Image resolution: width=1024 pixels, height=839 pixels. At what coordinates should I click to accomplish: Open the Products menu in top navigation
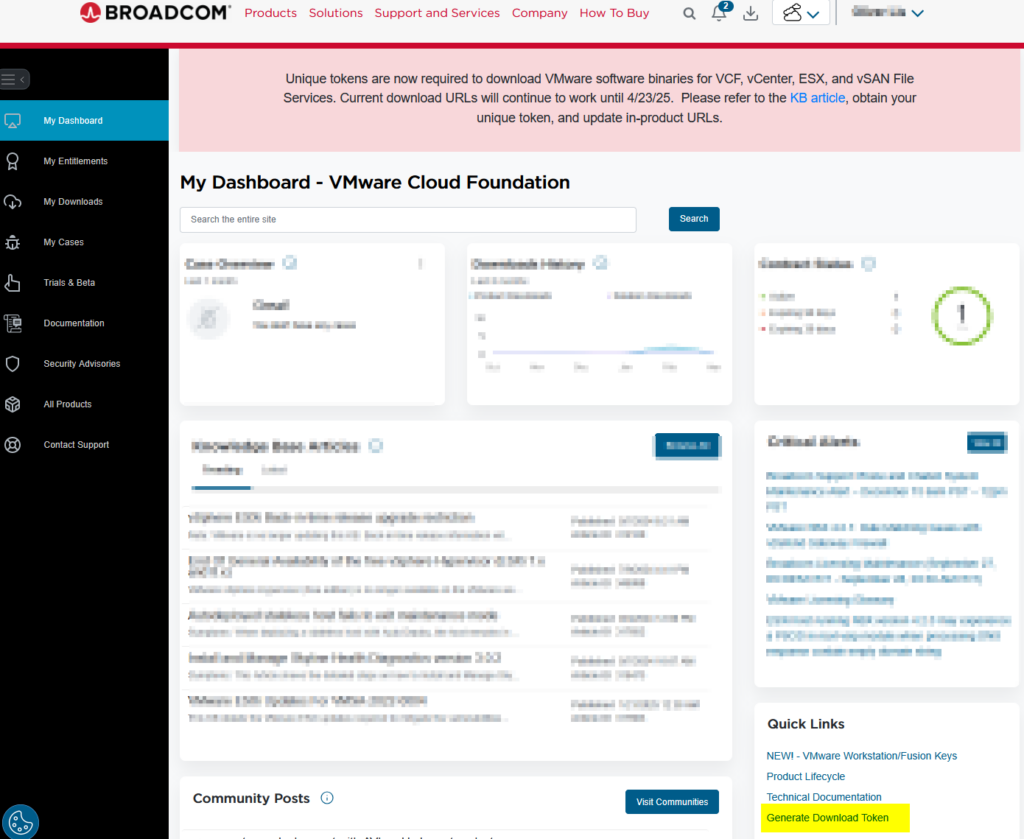pos(270,13)
